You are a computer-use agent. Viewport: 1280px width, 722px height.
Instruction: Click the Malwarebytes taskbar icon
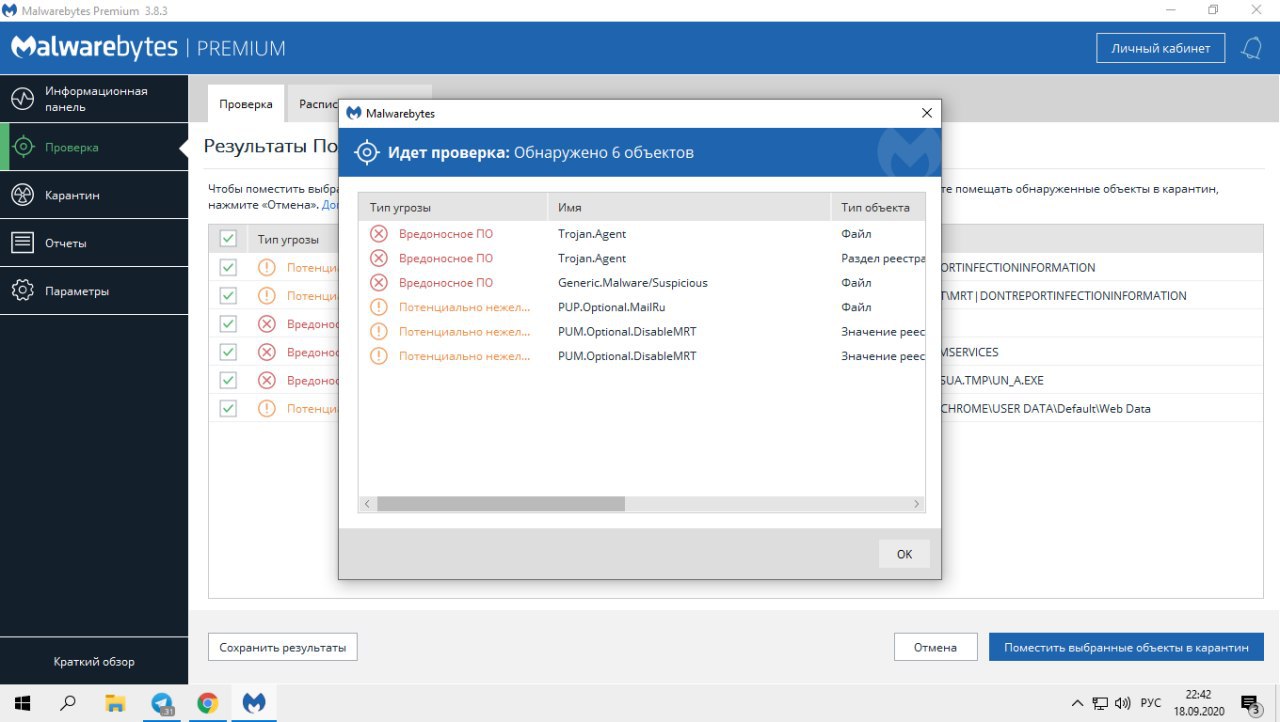click(255, 702)
